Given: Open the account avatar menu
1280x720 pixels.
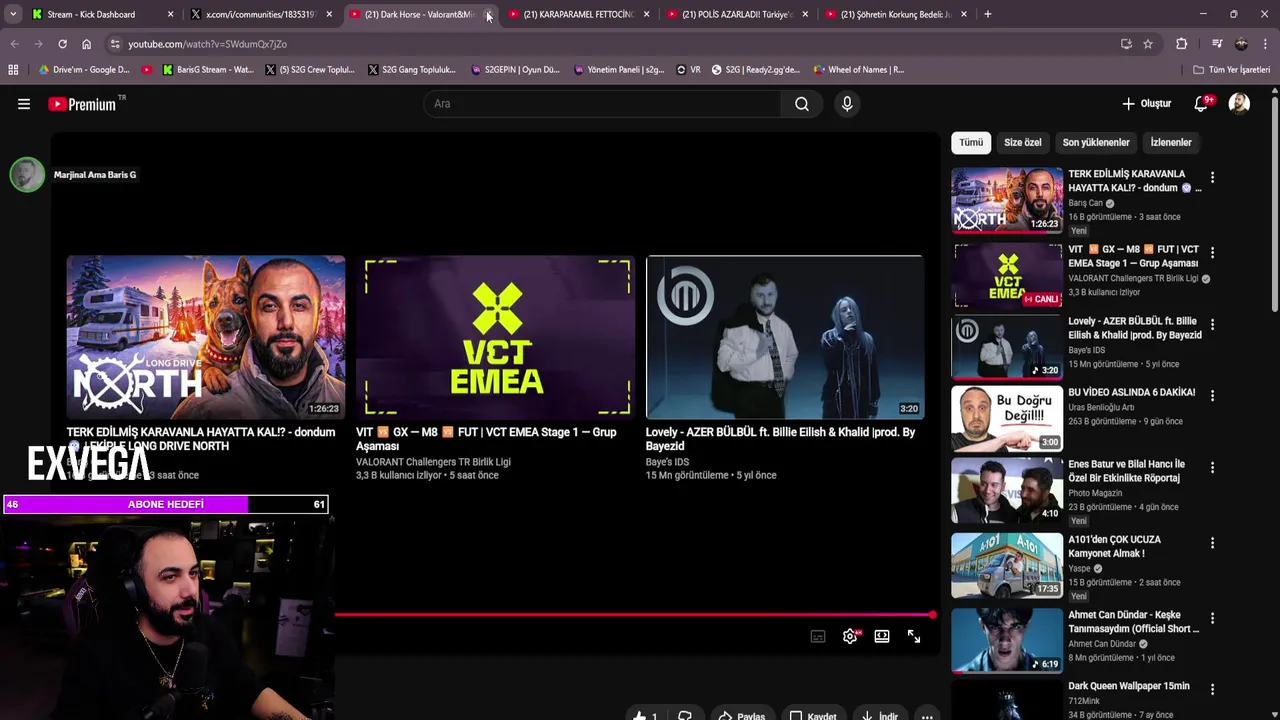Looking at the screenshot, I should [1239, 104].
